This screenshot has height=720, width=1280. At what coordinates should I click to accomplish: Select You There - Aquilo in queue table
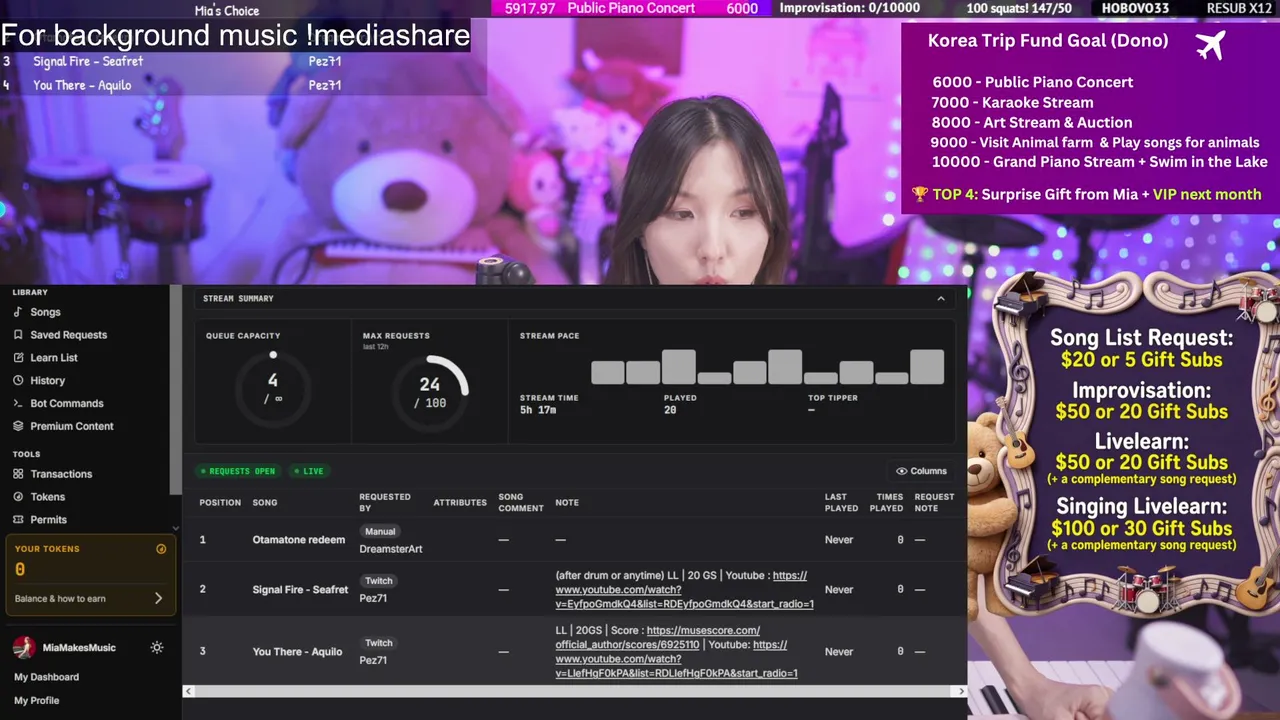coord(297,652)
